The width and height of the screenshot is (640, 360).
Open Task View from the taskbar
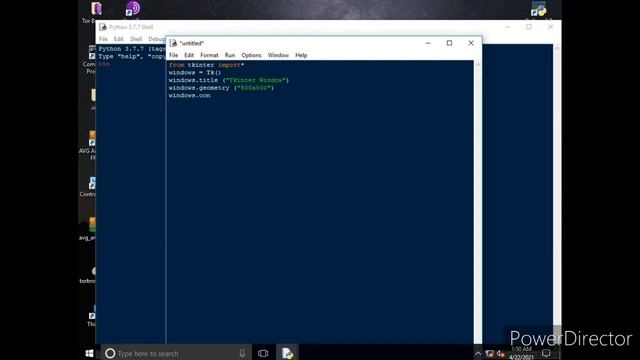[x=263, y=353]
